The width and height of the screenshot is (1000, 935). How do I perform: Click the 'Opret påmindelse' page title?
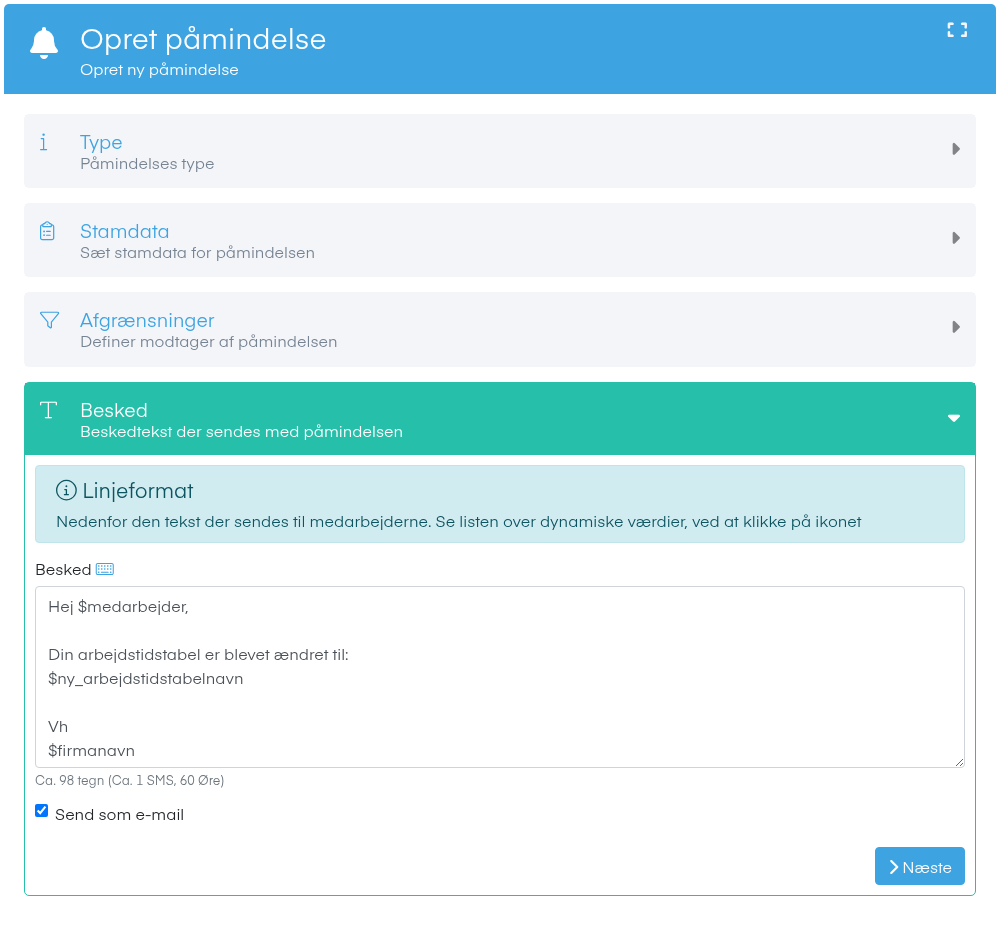pos(203,40)
